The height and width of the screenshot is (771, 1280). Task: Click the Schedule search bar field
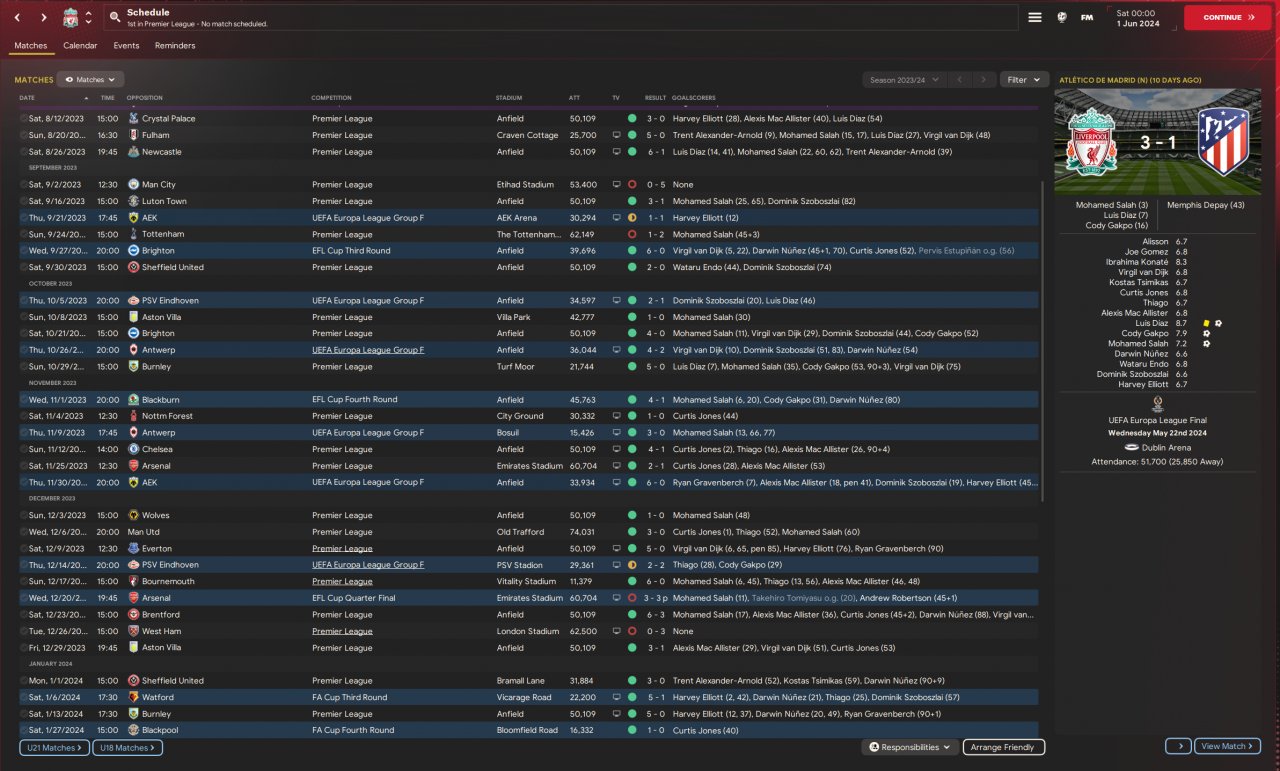pyautogui.click(x=562, y=17)
